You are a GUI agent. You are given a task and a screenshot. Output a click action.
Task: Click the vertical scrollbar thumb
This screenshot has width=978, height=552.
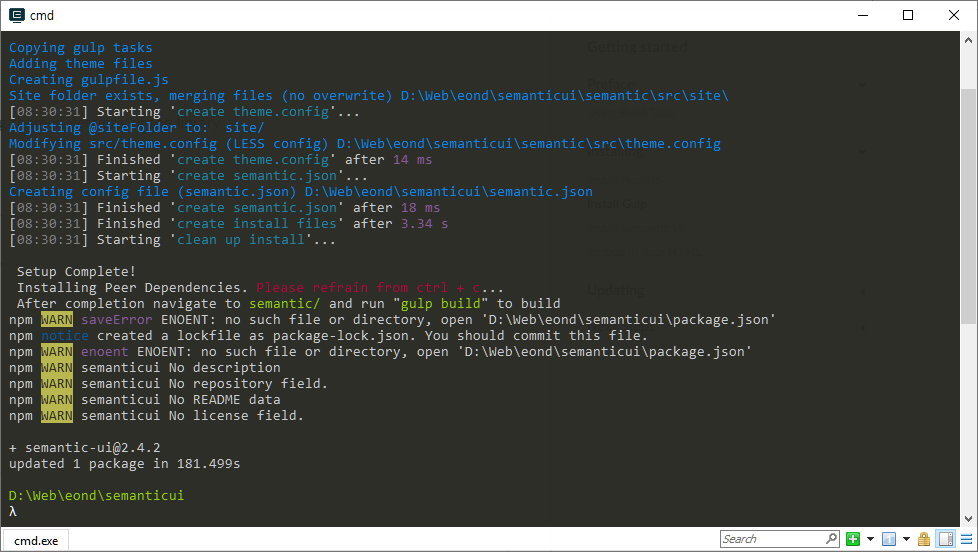click(968, 206)
